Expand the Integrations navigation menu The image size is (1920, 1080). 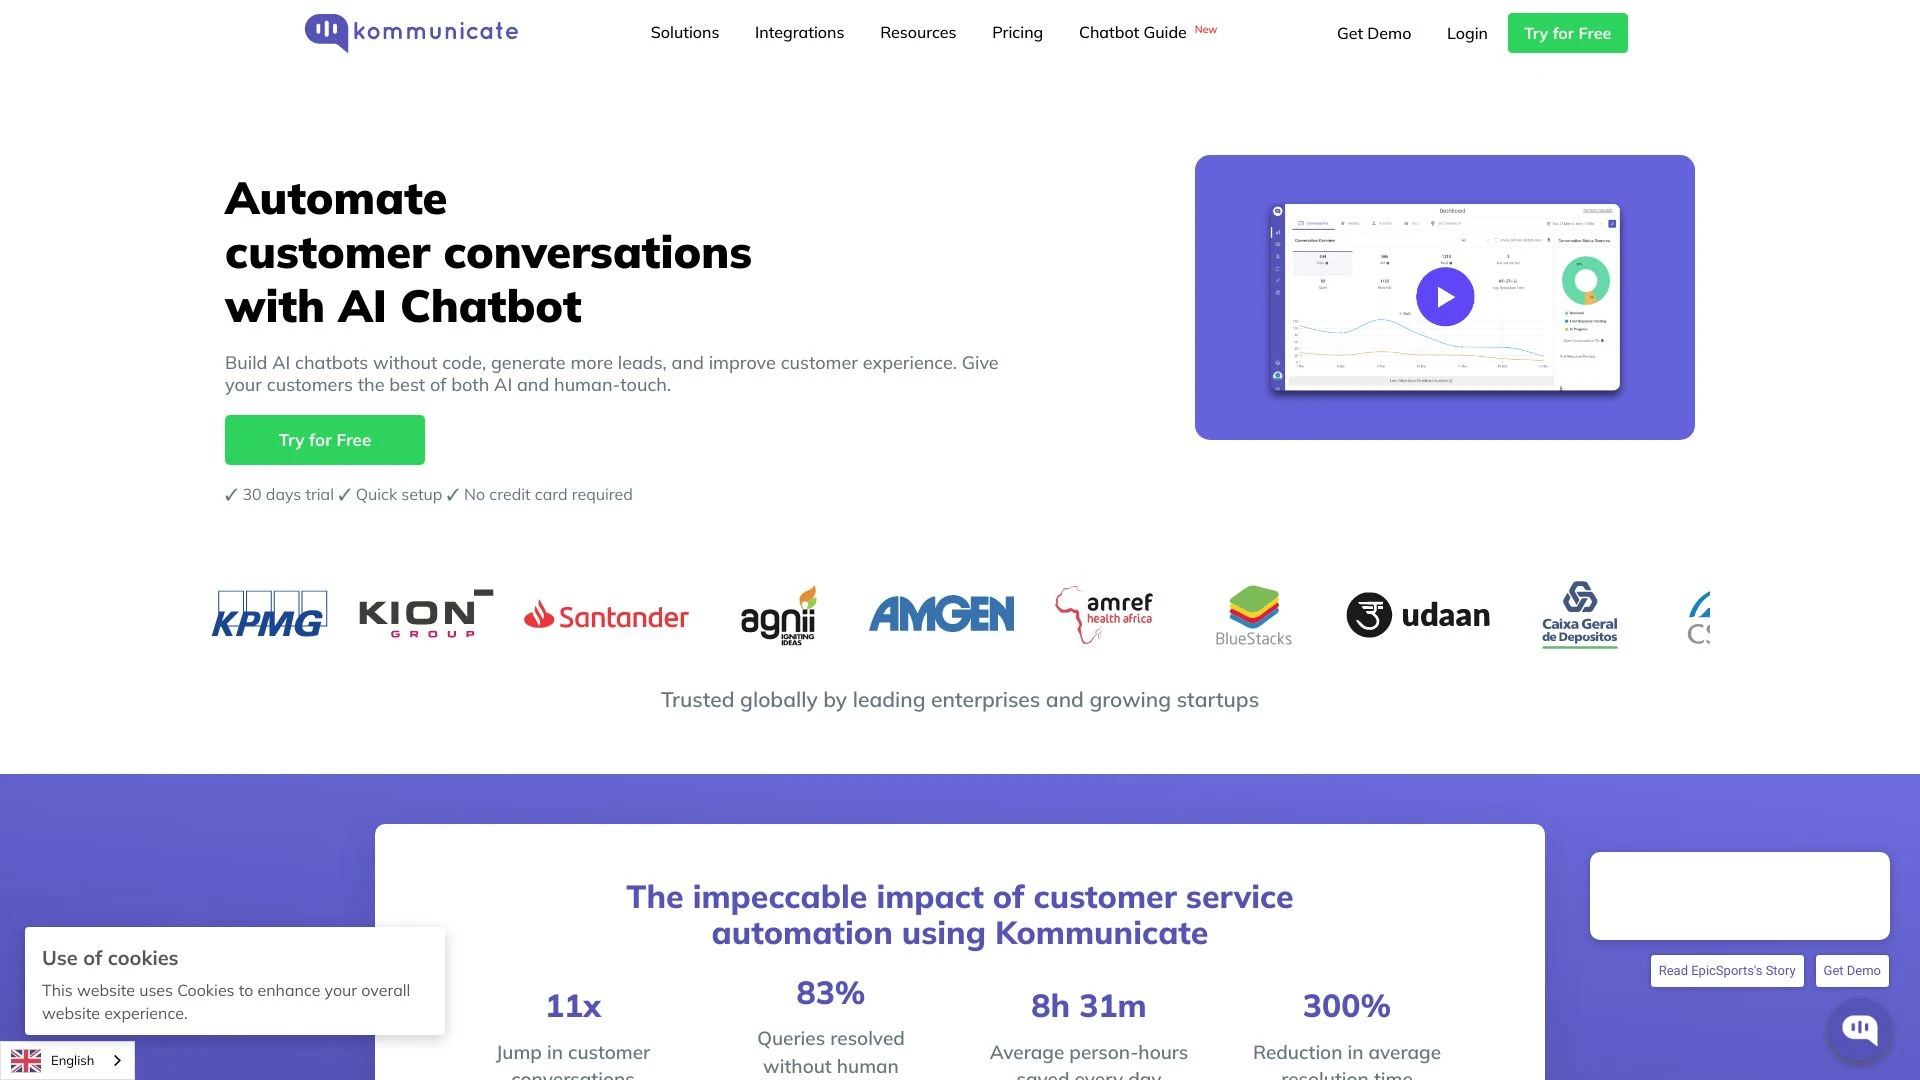(799, 32)
